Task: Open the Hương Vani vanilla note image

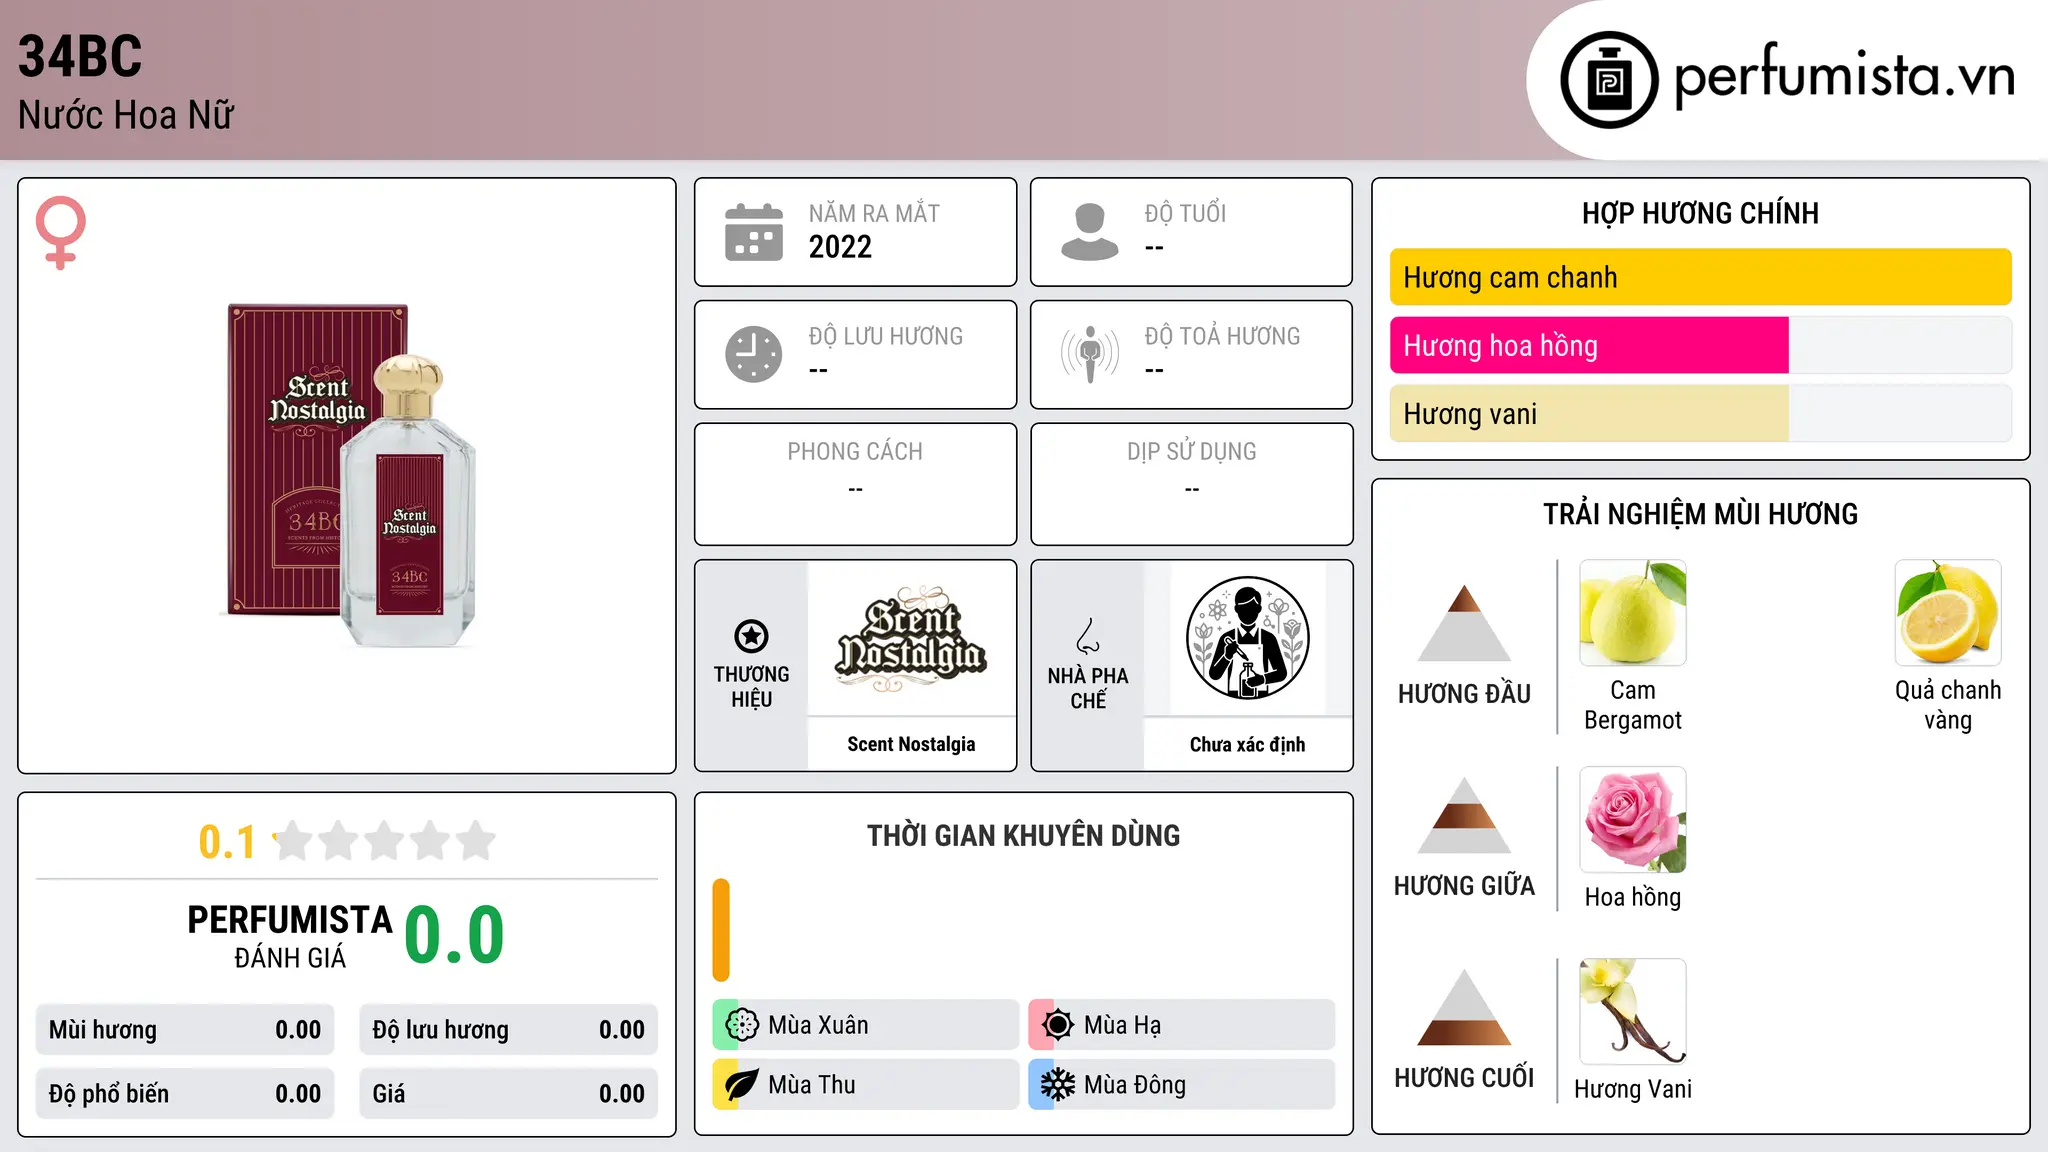Action: pyautogui.click(x=1633, y=1012)
